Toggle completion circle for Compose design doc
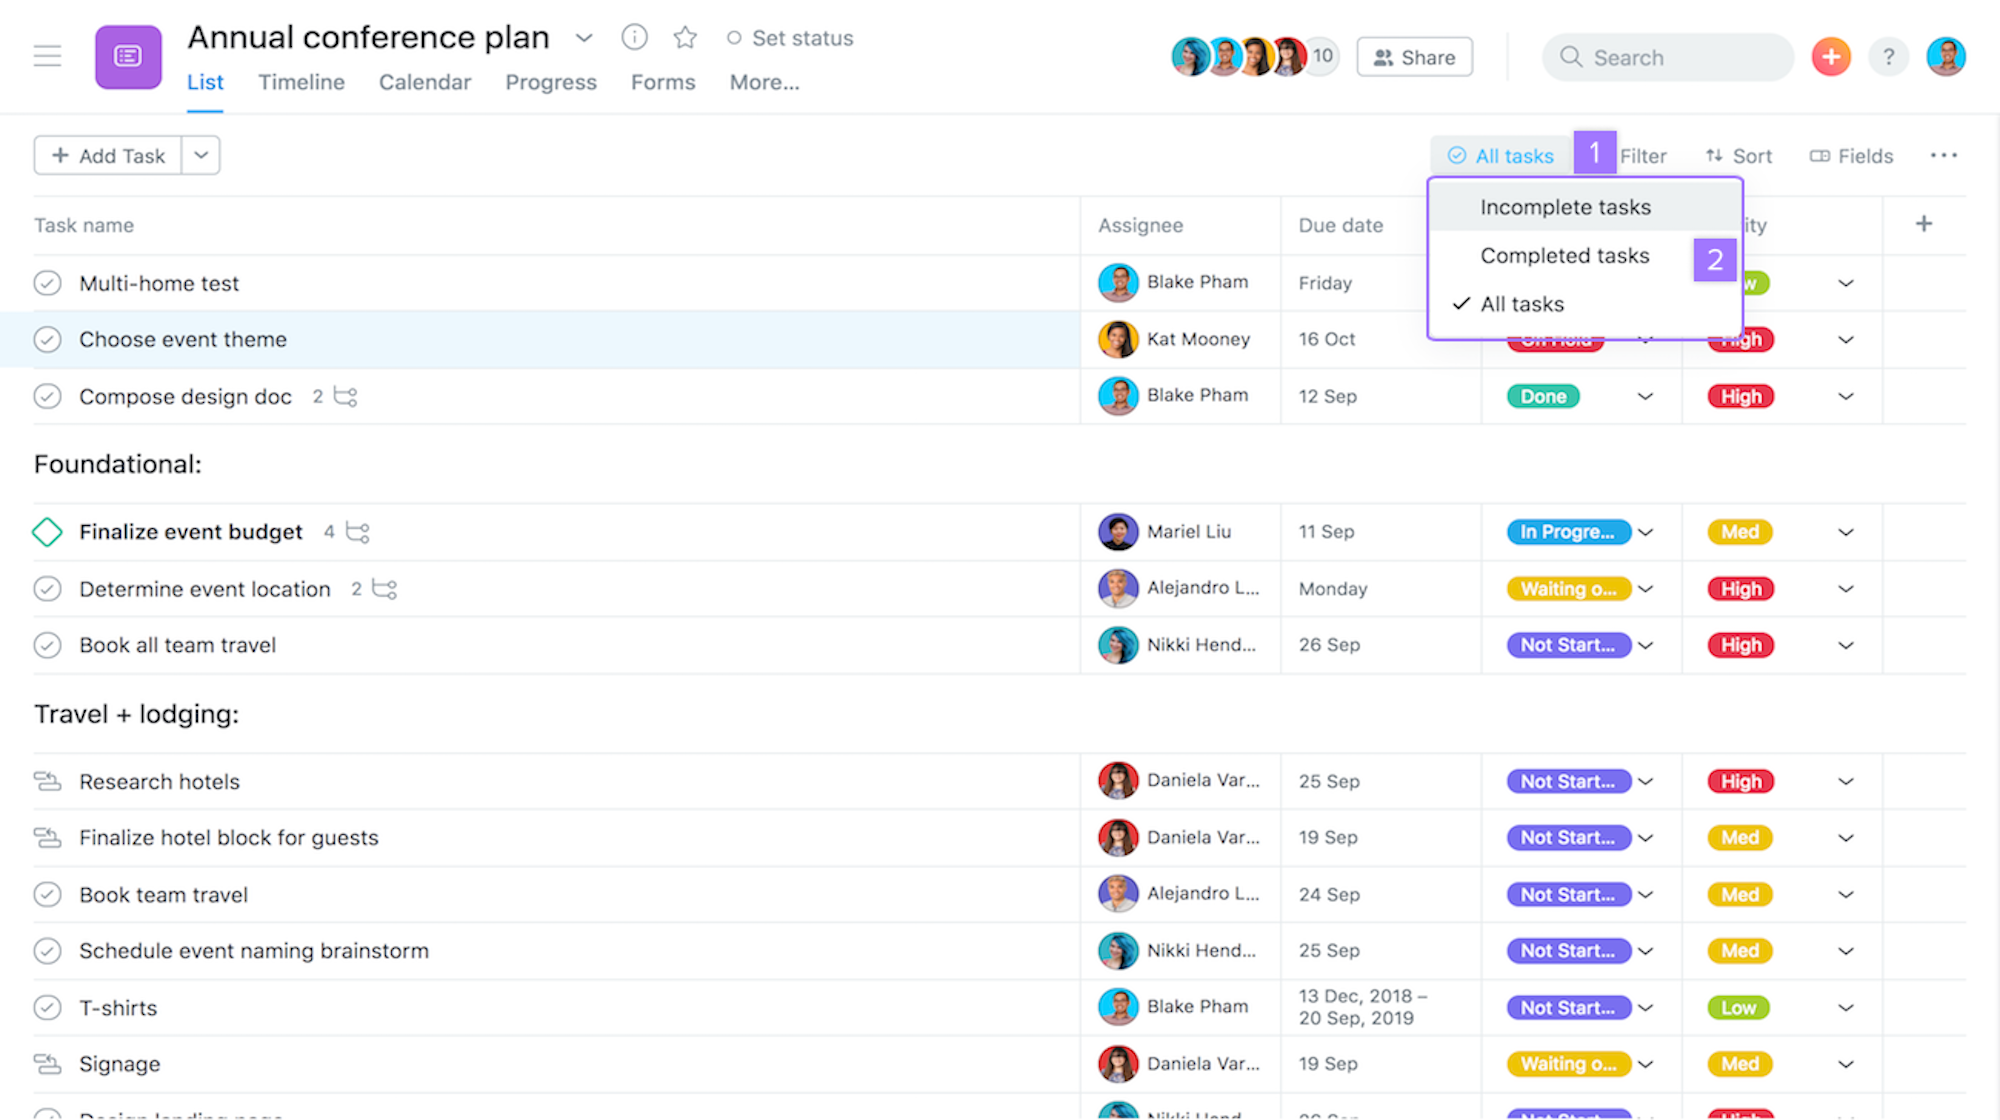Screen dimensions: 2000x1120 [x=47, y=396]
